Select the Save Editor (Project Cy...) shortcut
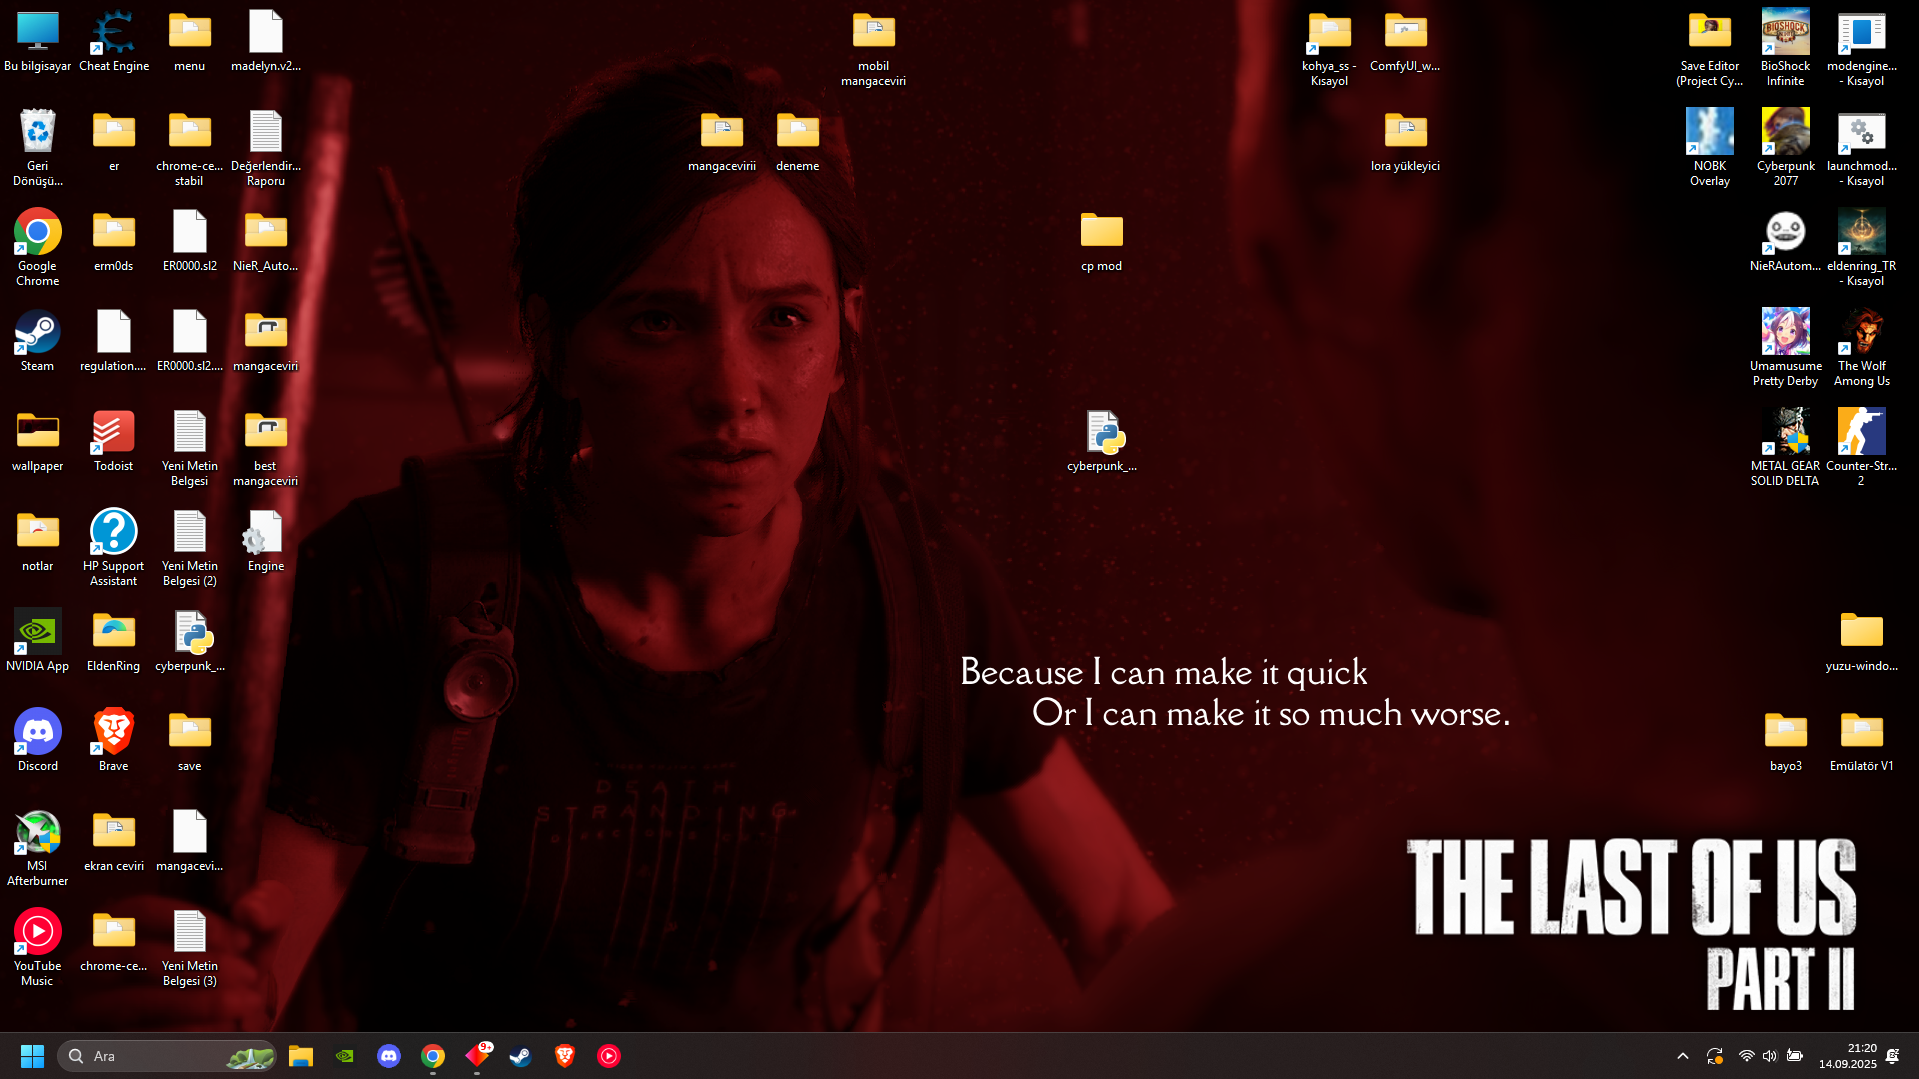The height and width of the screenshot is (1079, 1919). pyautogui.click(x=1710, y=48)
